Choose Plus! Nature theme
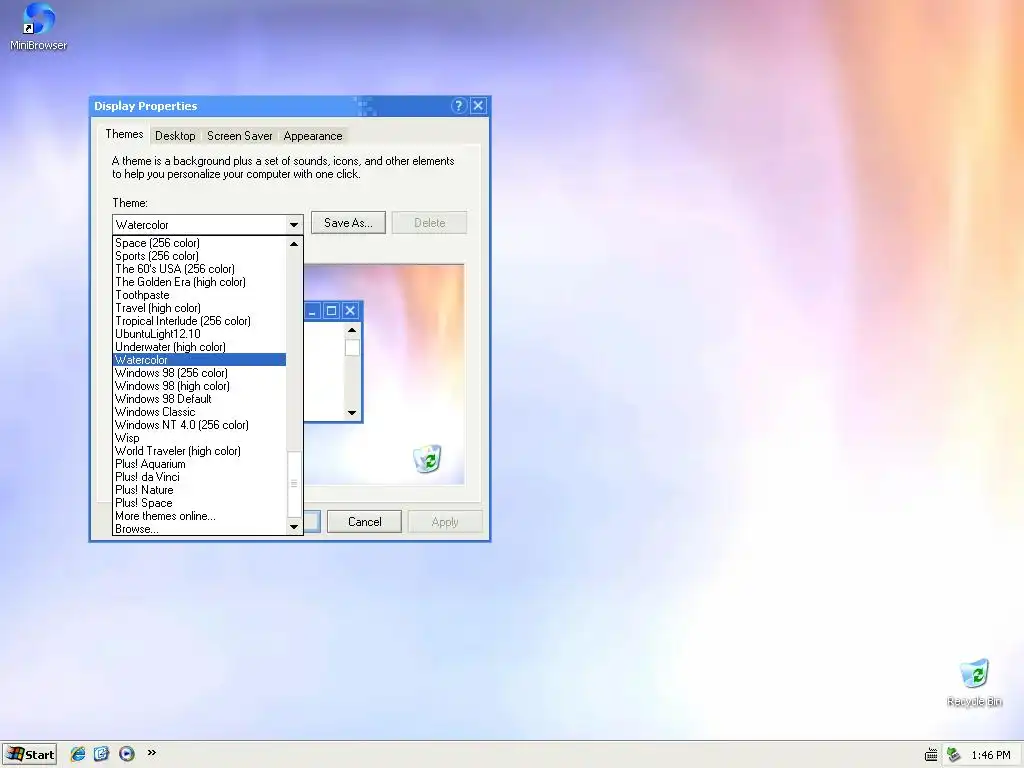1024x768 pixels. [x=200, y=490]
